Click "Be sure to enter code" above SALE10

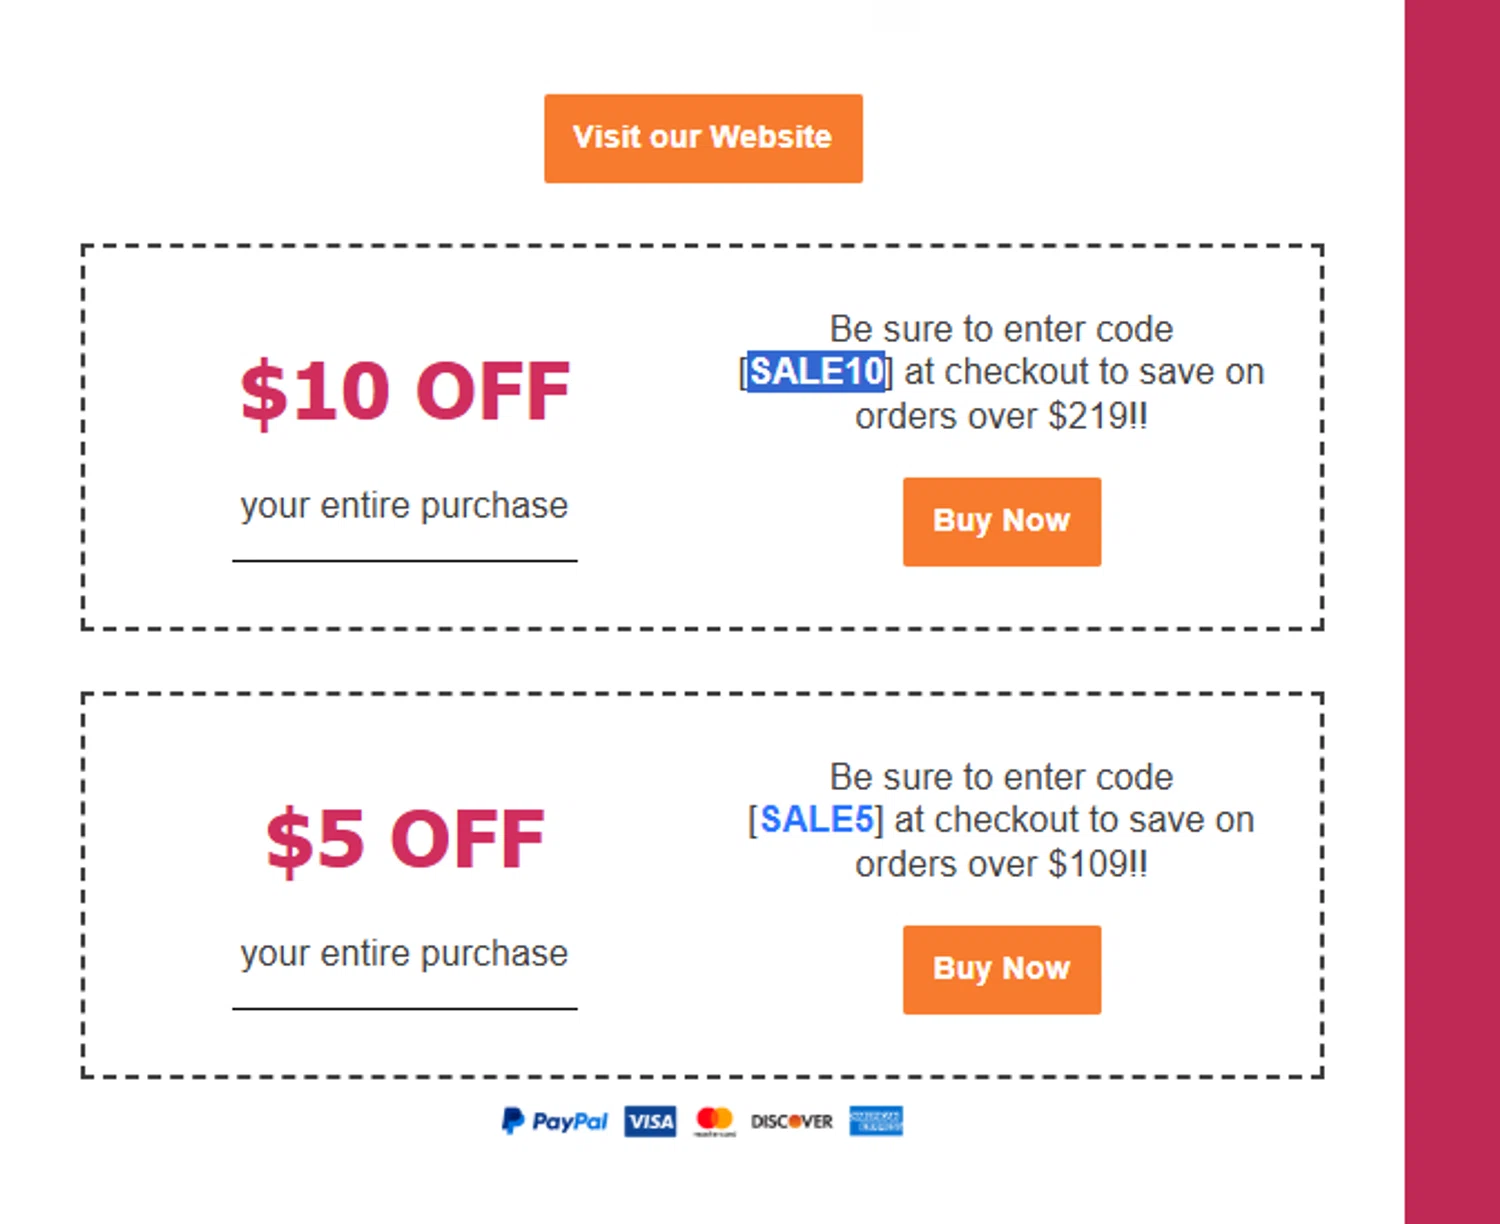click(x=1001, y=329)
